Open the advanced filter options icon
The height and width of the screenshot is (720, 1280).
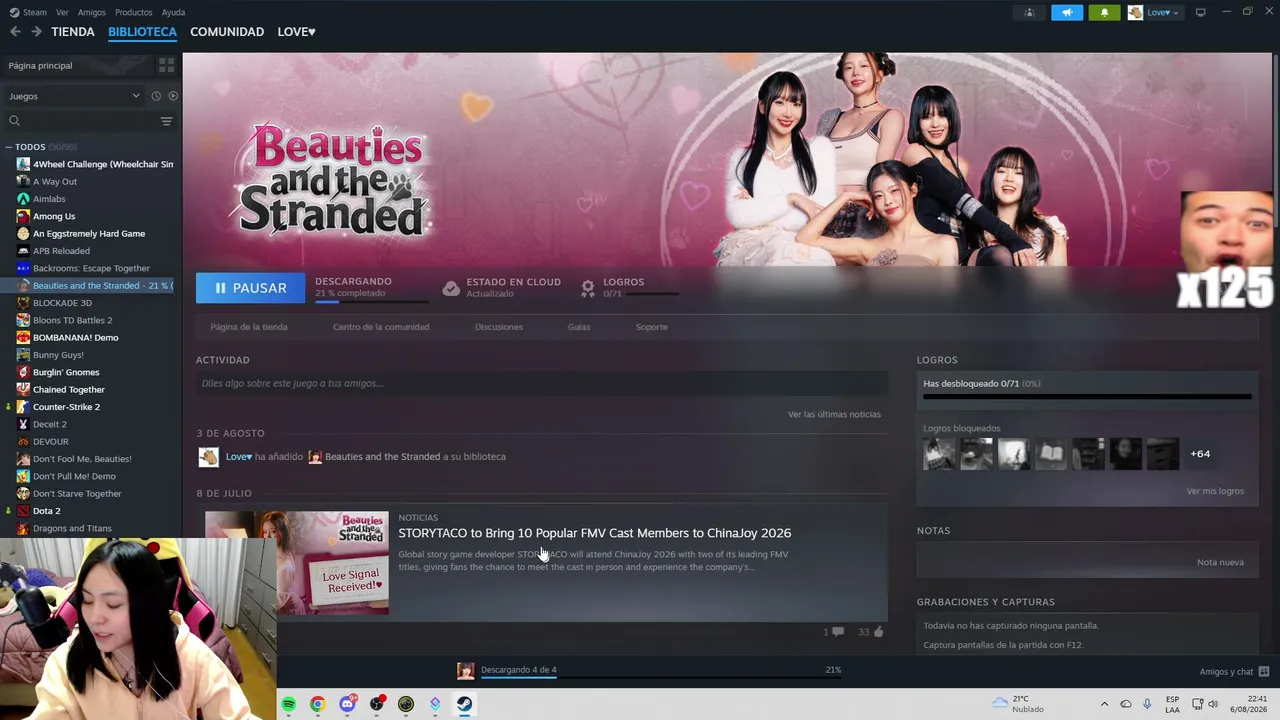[166, 121]
